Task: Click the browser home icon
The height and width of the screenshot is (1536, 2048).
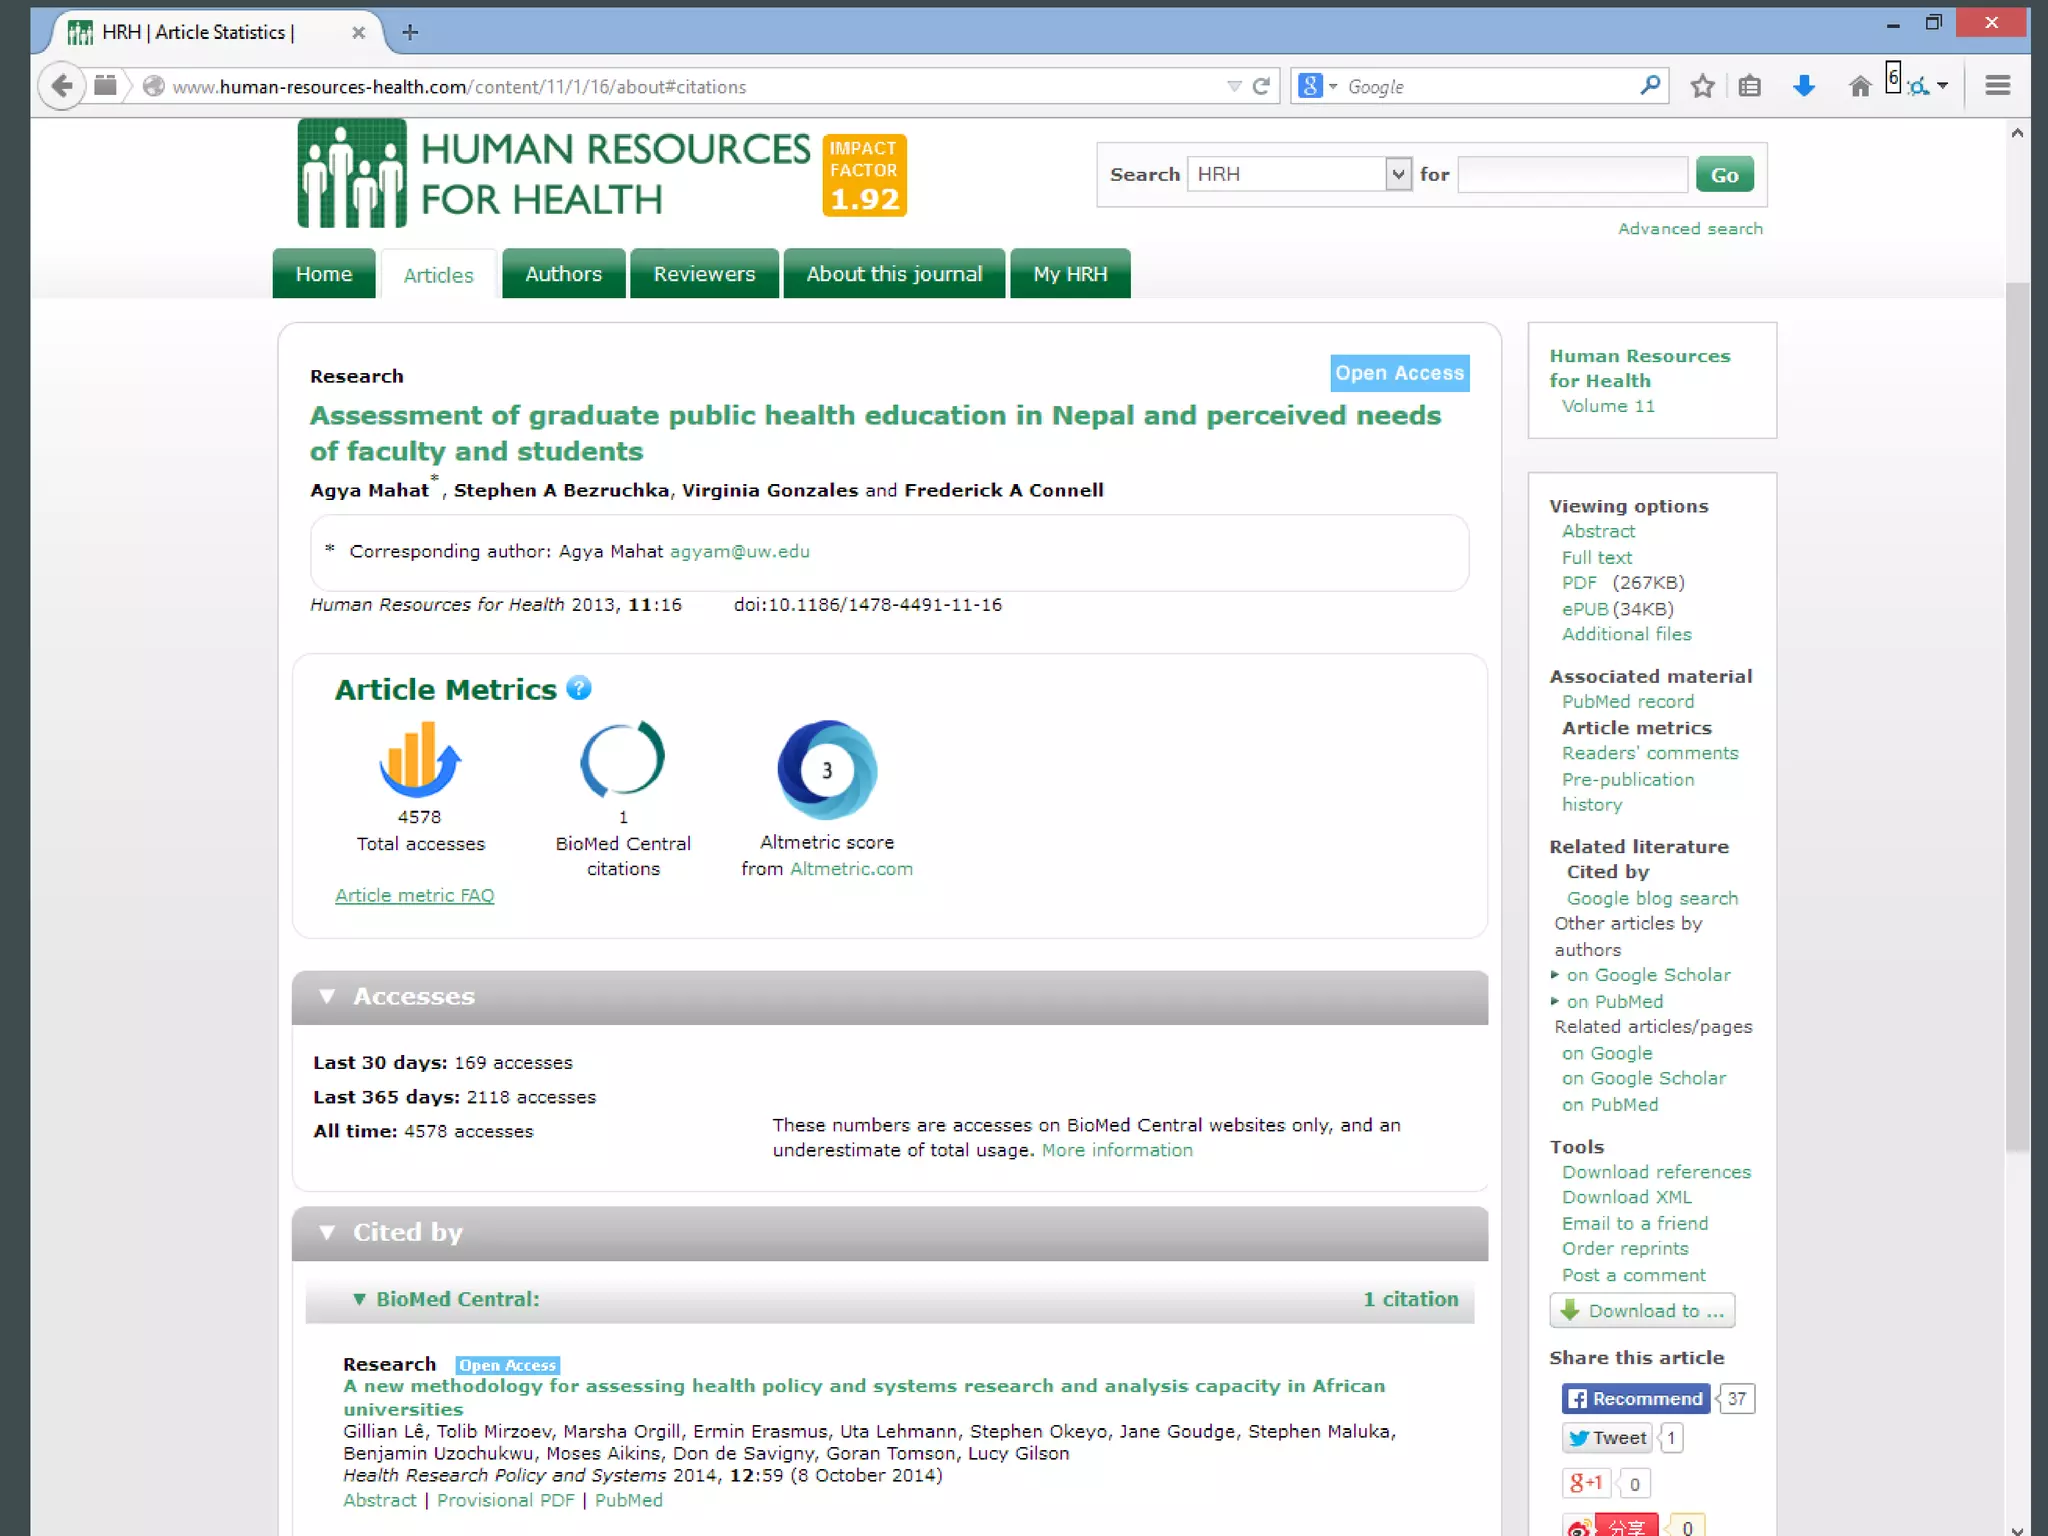Action: click(1859, 86)
